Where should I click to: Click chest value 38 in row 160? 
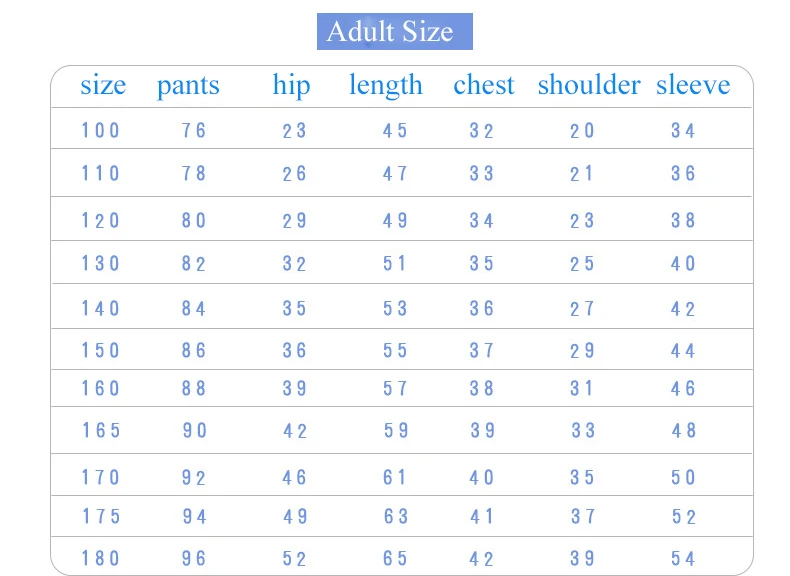[x=482, y=389]
